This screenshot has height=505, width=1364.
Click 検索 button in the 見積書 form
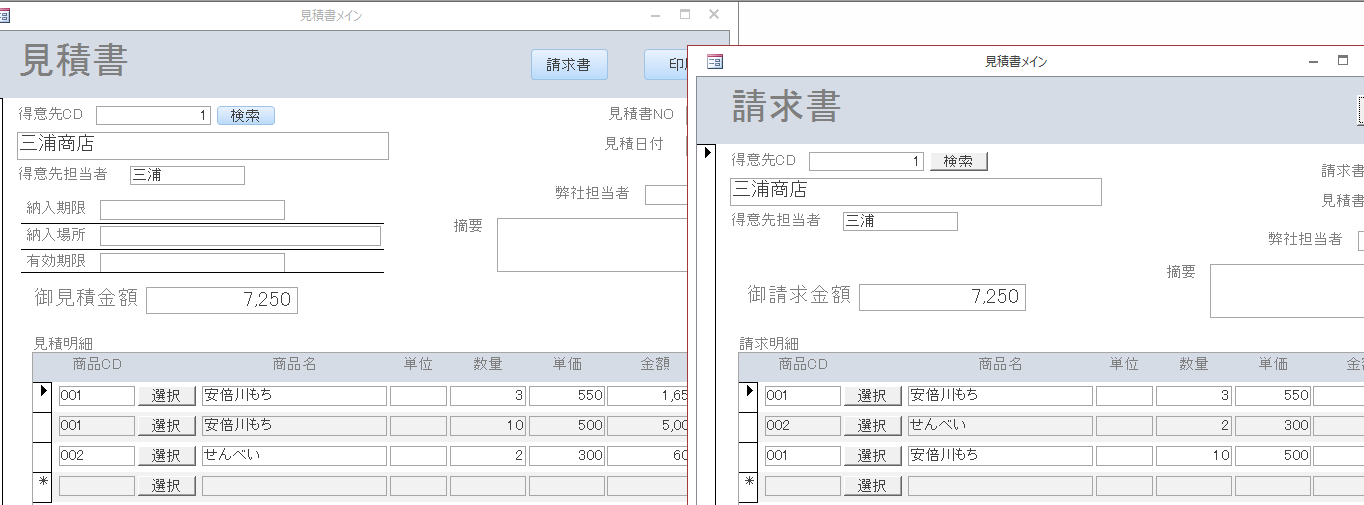(245, 116)
